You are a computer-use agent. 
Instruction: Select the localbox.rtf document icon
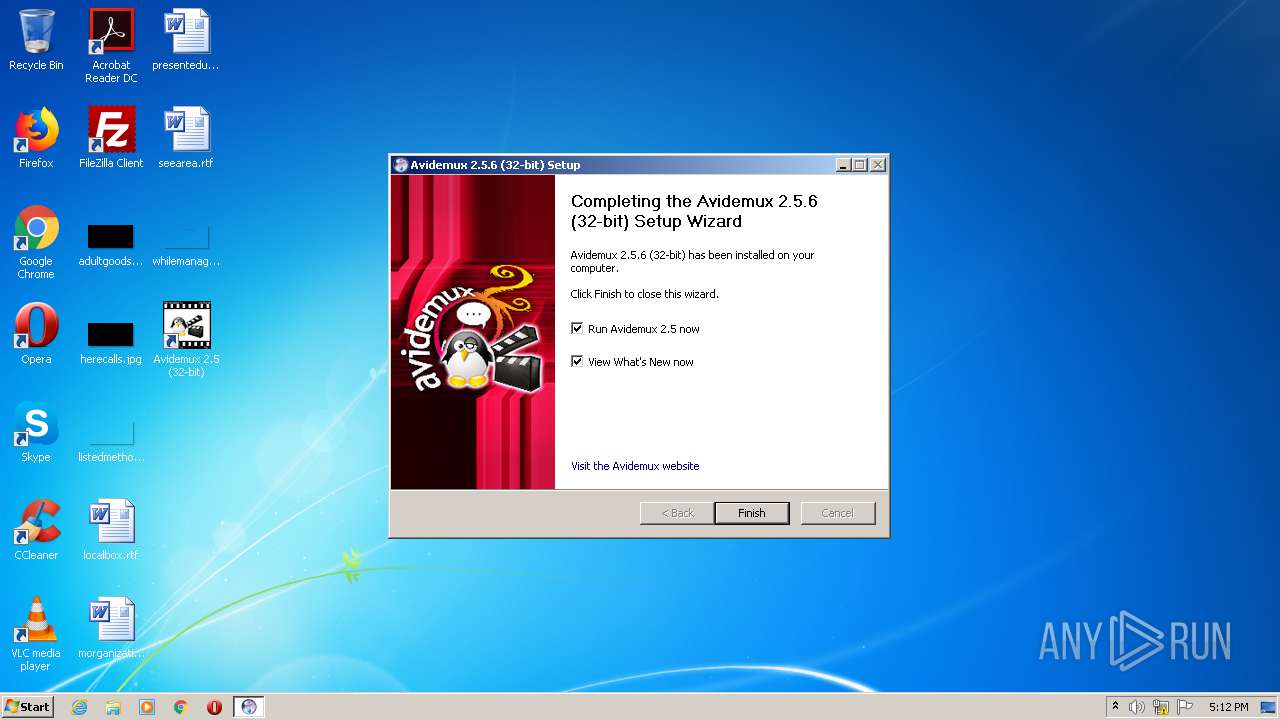coord(111,530)
